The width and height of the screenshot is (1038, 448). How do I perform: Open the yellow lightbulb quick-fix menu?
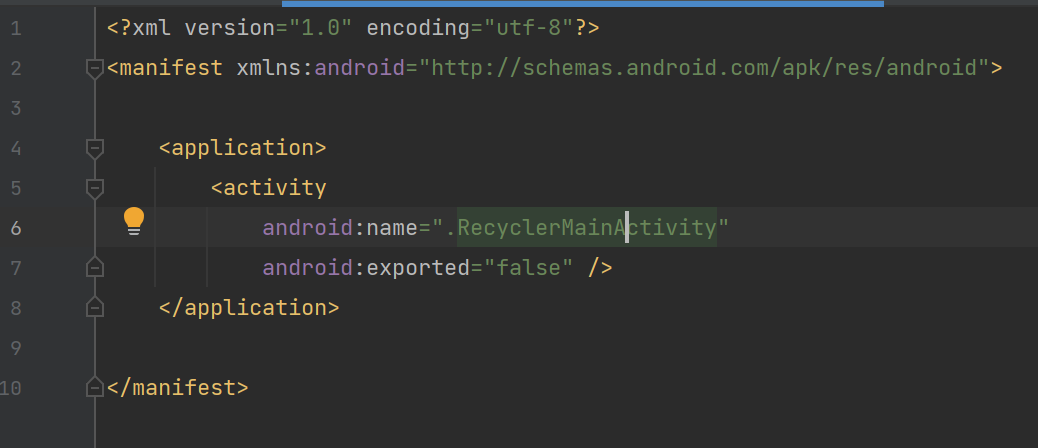134,221
